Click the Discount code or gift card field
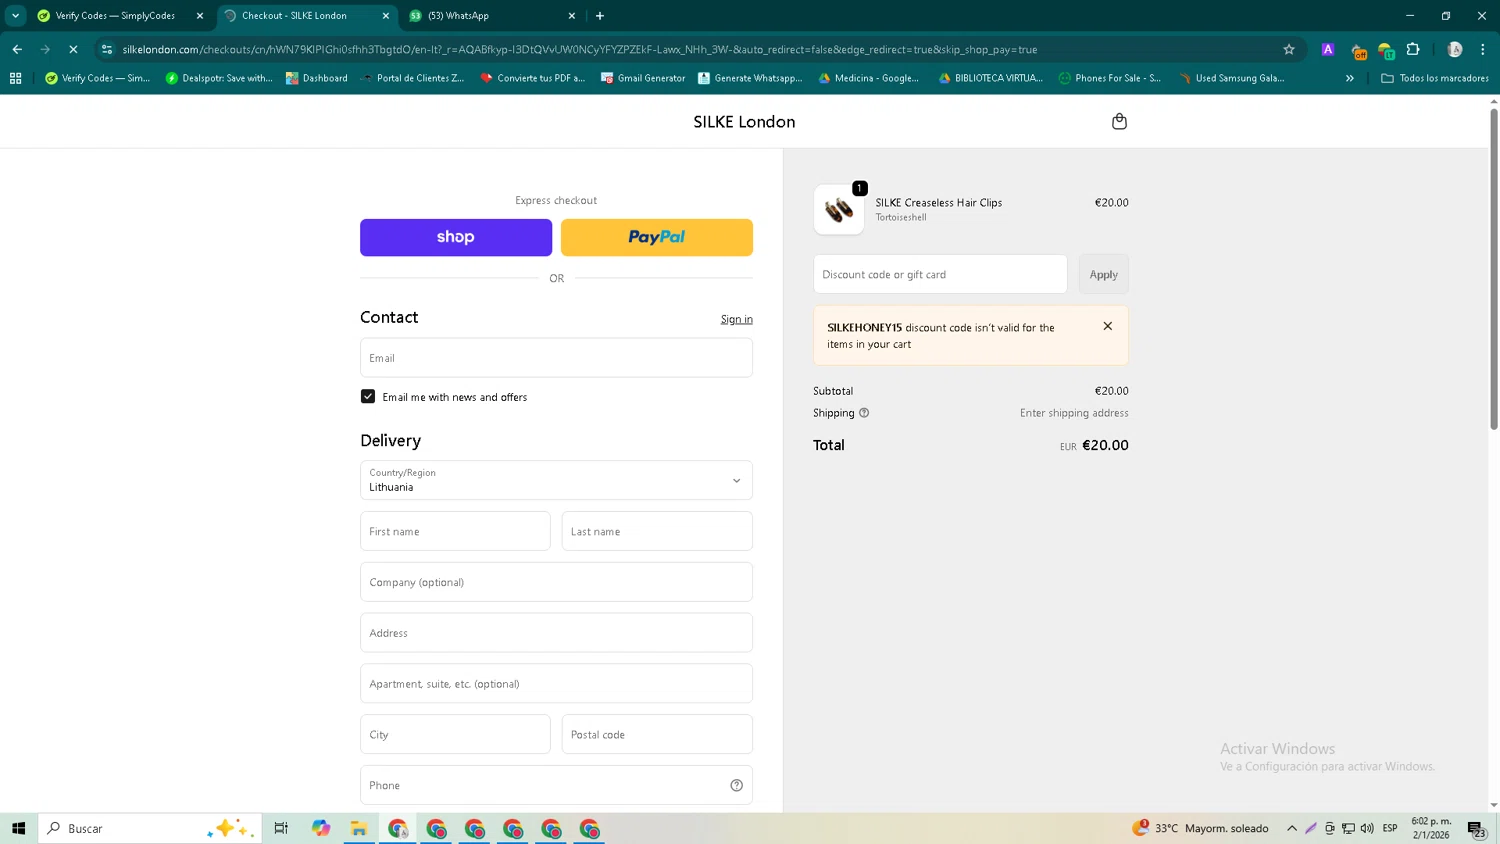 [940, 274]
